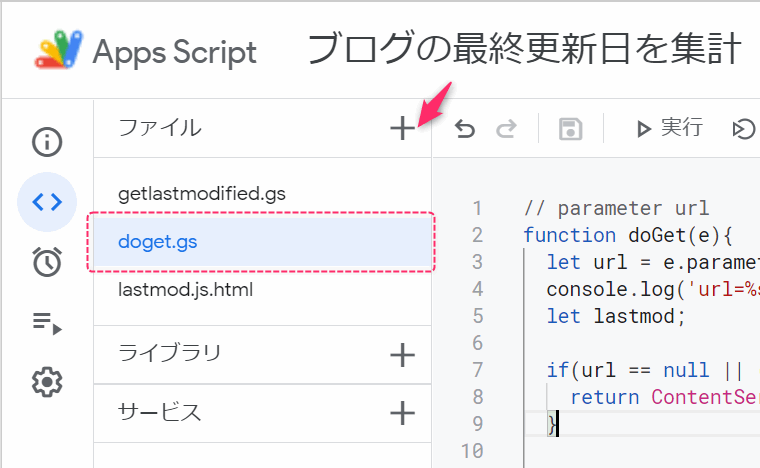Add a service with plus icon
This screenshot has width=760, height=468.
402,413
